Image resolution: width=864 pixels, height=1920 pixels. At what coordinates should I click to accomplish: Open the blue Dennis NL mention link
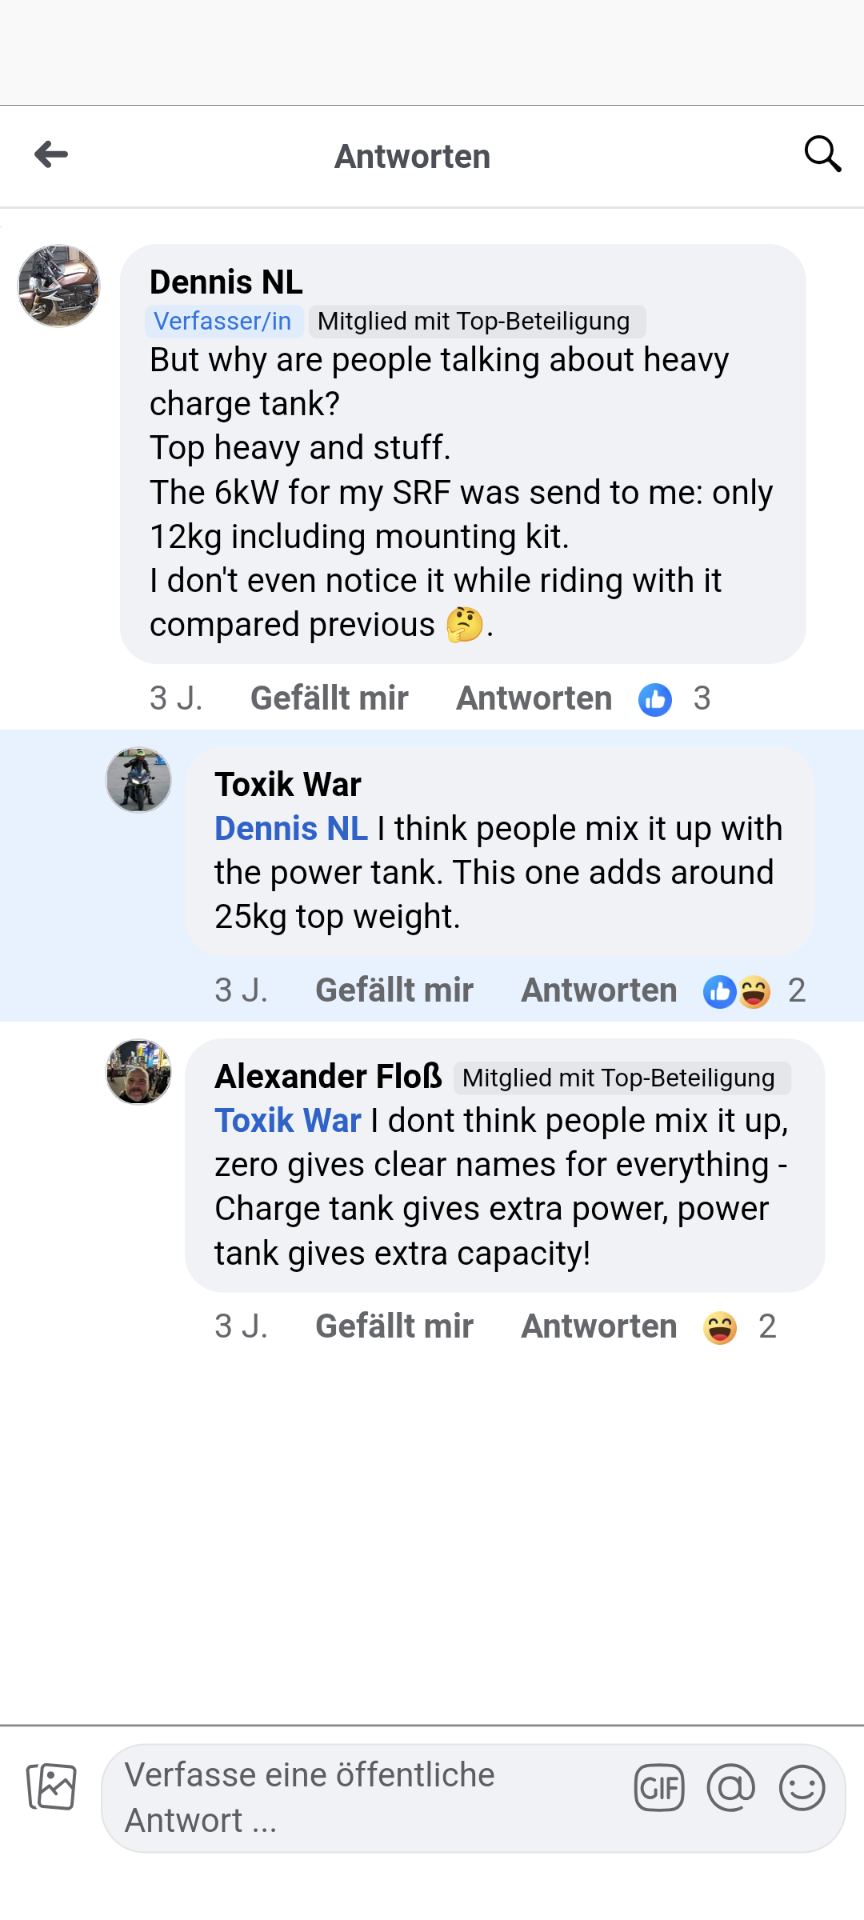[x=291, y=828]
